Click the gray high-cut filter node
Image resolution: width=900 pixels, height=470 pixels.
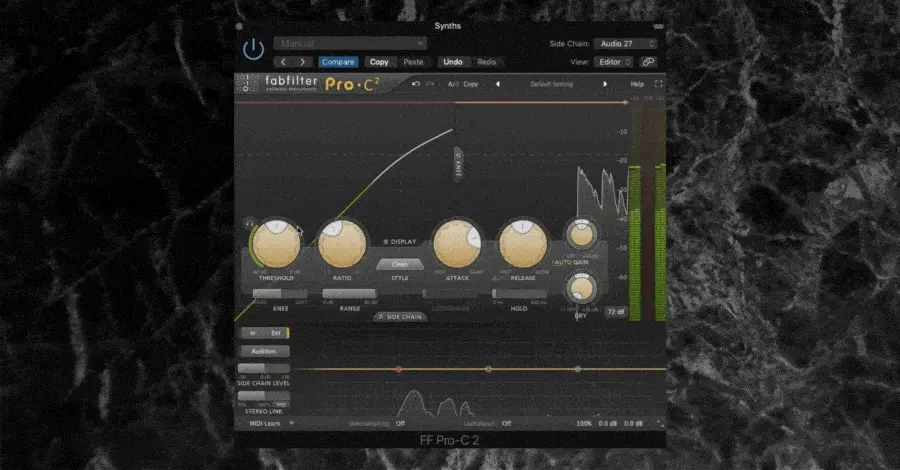pyautogui.click(x=578, y=369)
